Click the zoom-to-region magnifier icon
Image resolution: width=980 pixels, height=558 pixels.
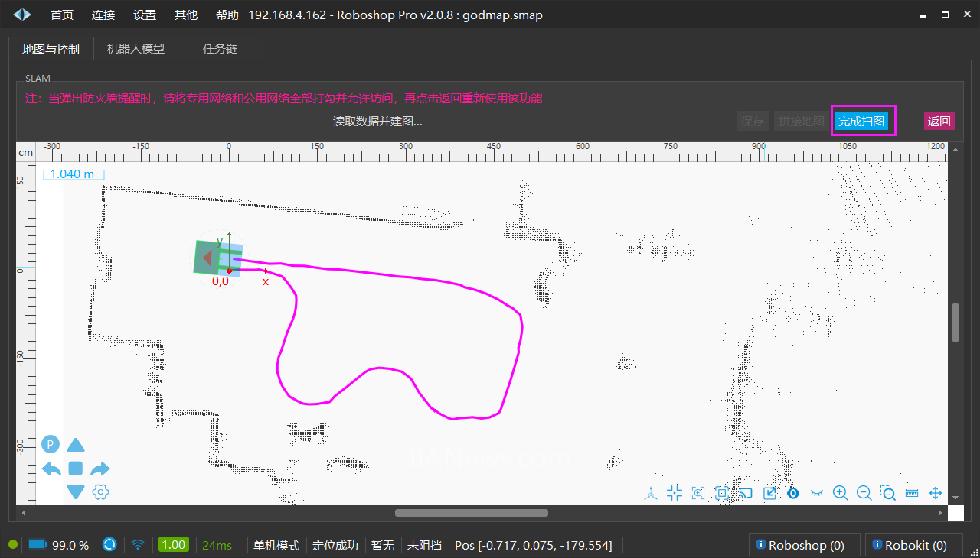pos(888,493)
